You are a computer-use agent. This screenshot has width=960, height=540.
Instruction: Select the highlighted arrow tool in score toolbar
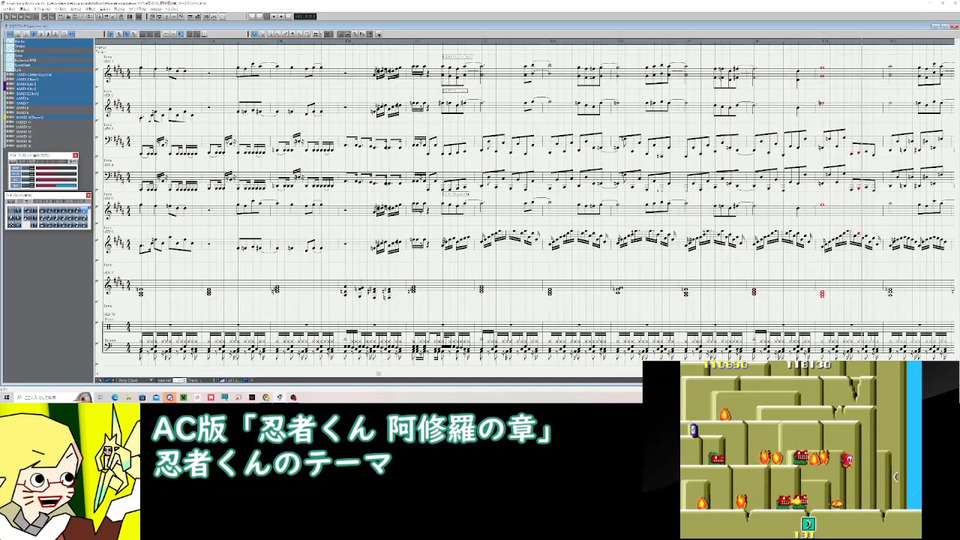pyautogui.click(x=254, y=34)
